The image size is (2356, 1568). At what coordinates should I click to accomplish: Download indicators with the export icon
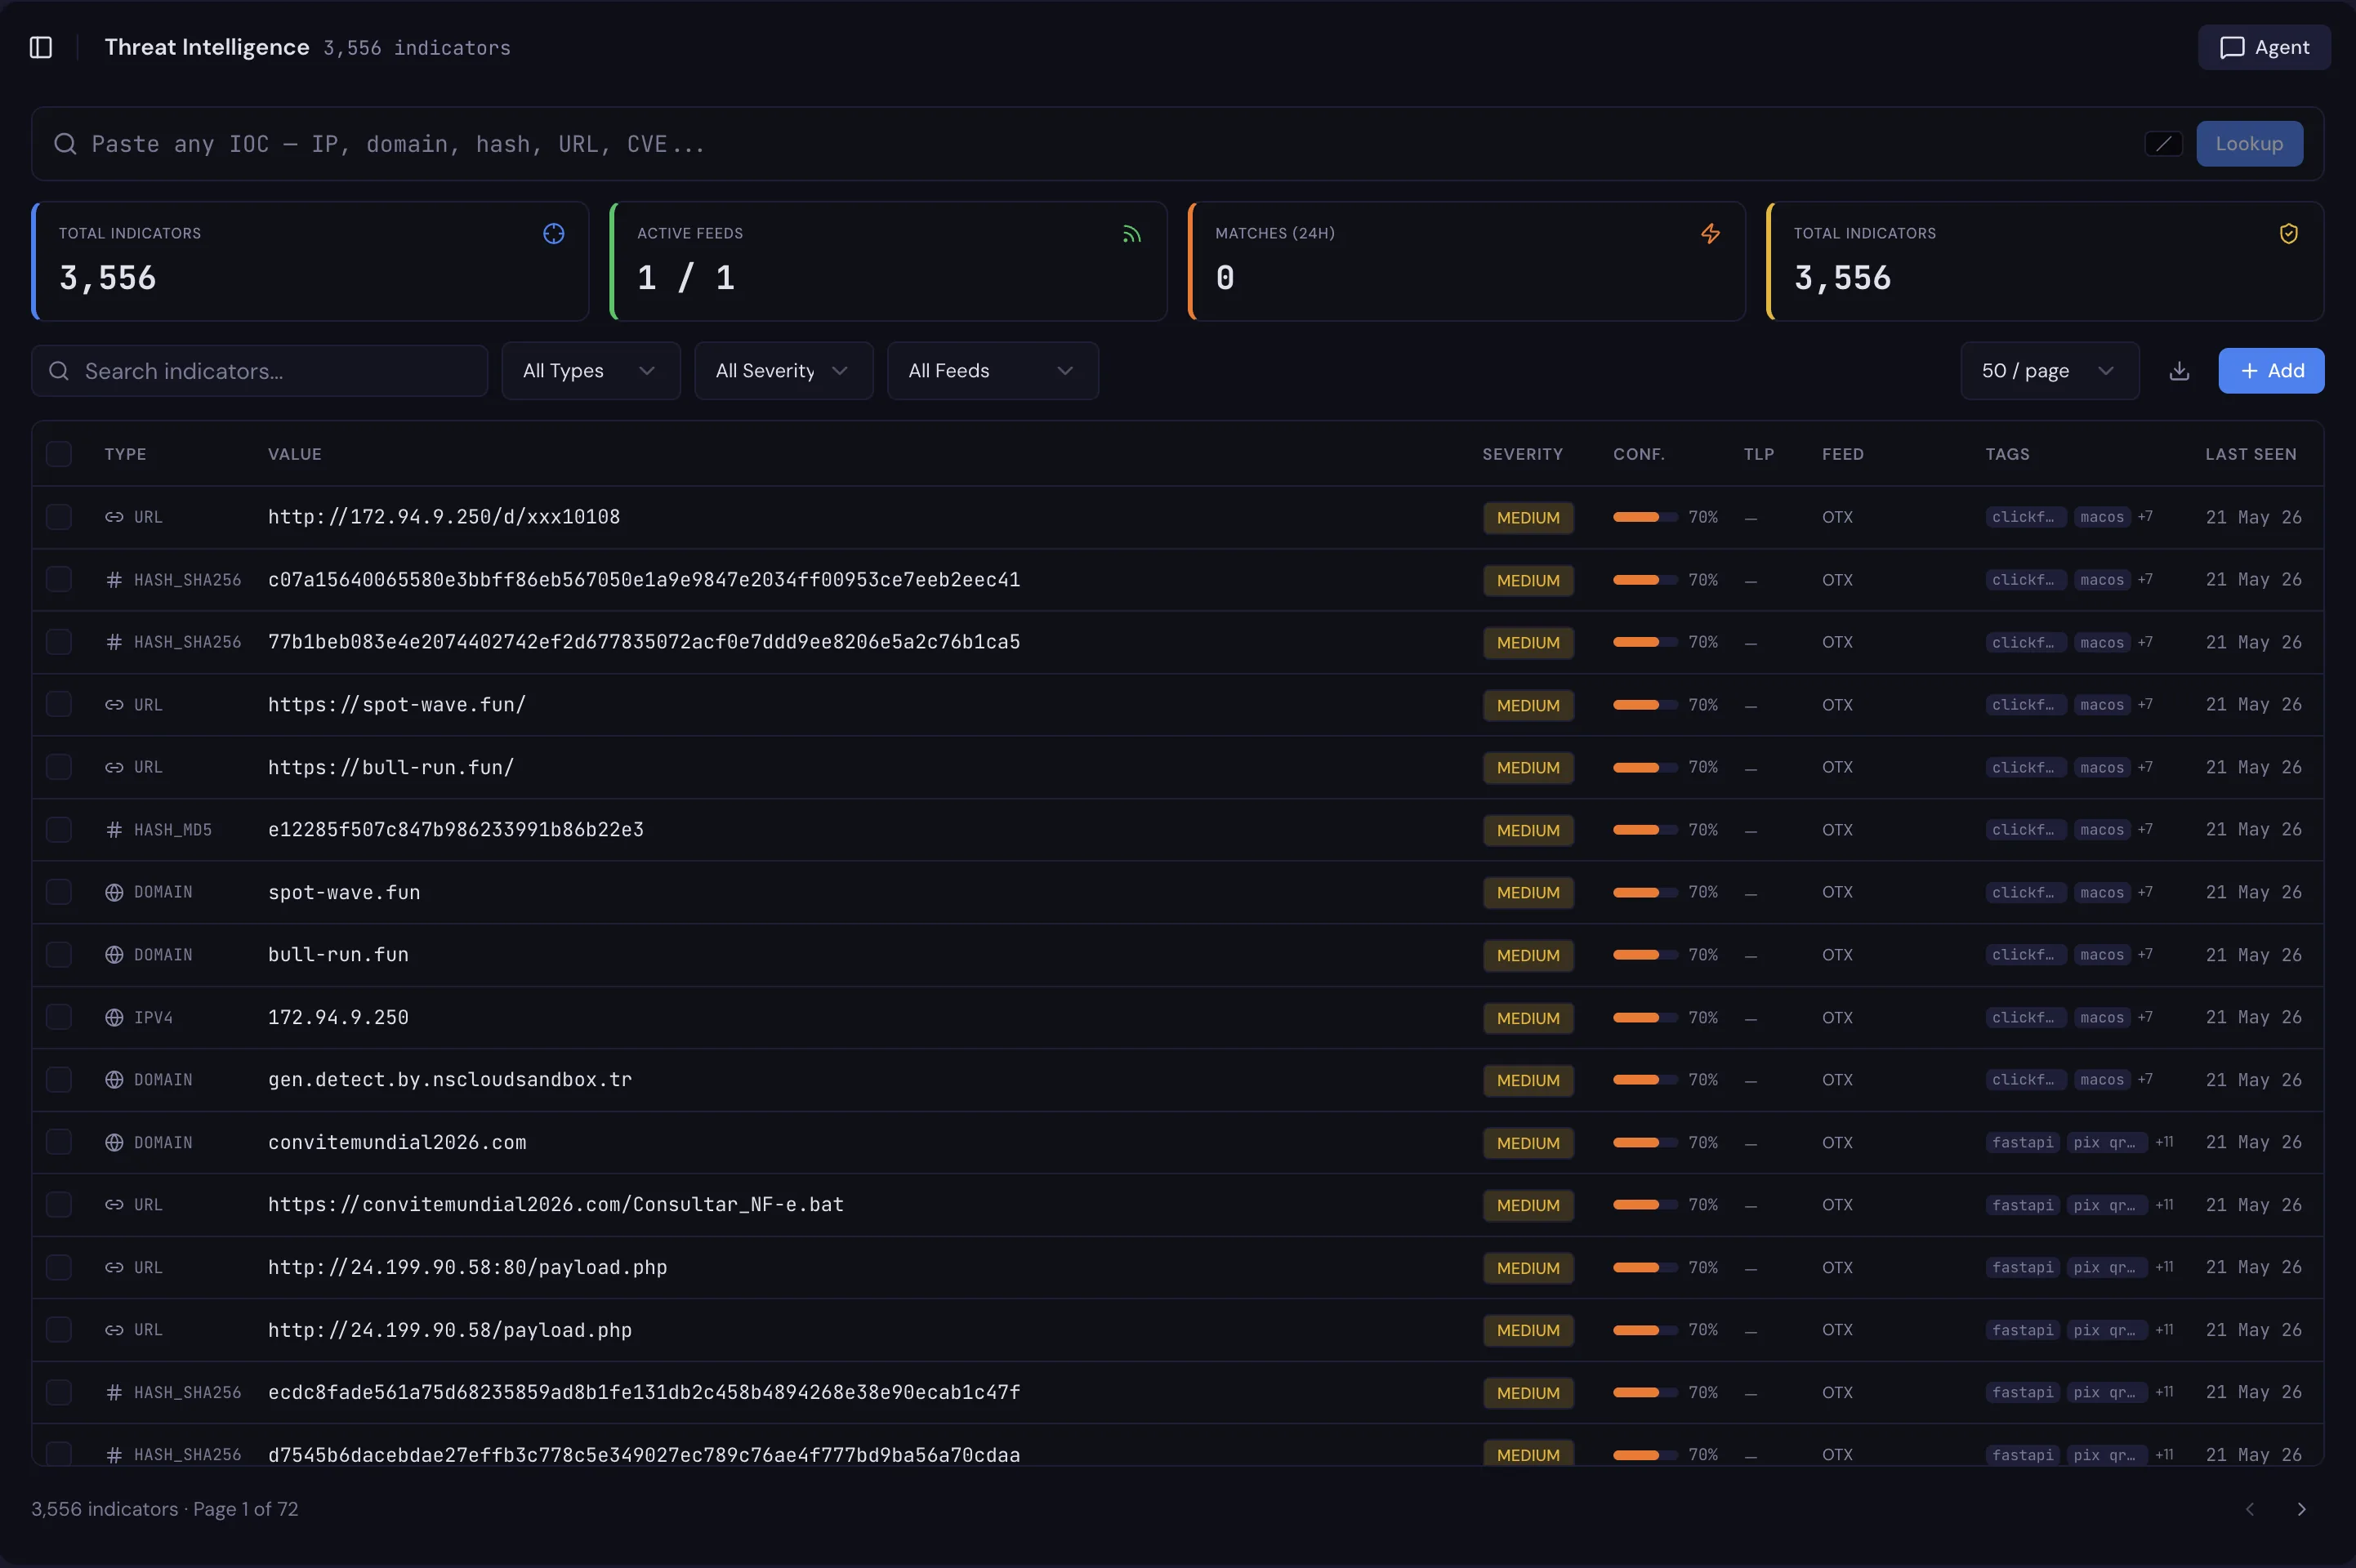[x=2179, y=371]
